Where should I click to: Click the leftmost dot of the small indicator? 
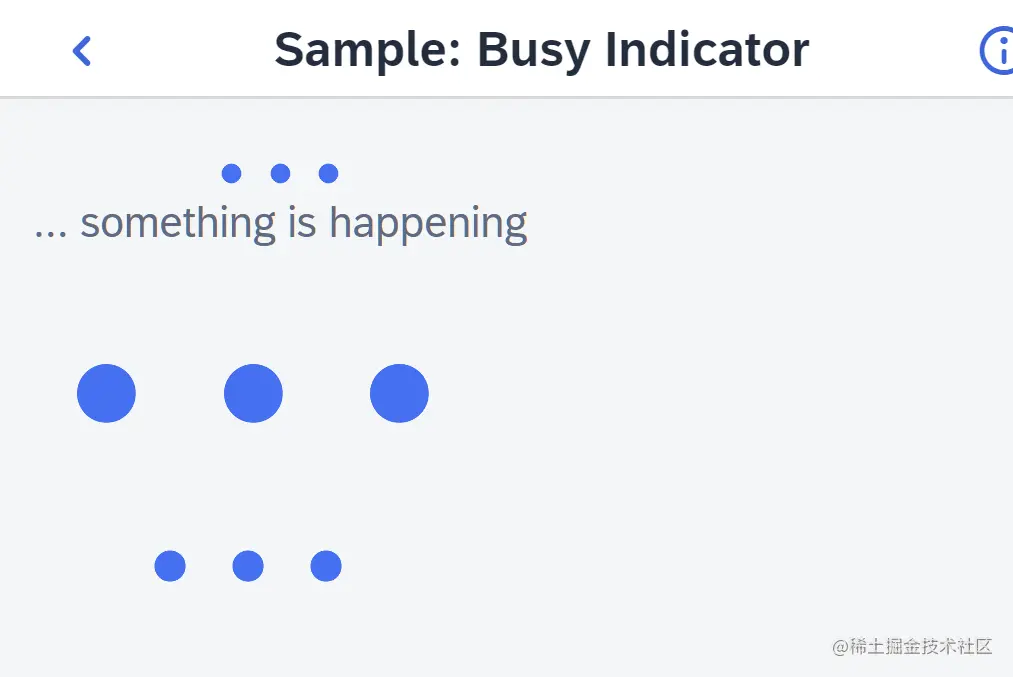231,173
